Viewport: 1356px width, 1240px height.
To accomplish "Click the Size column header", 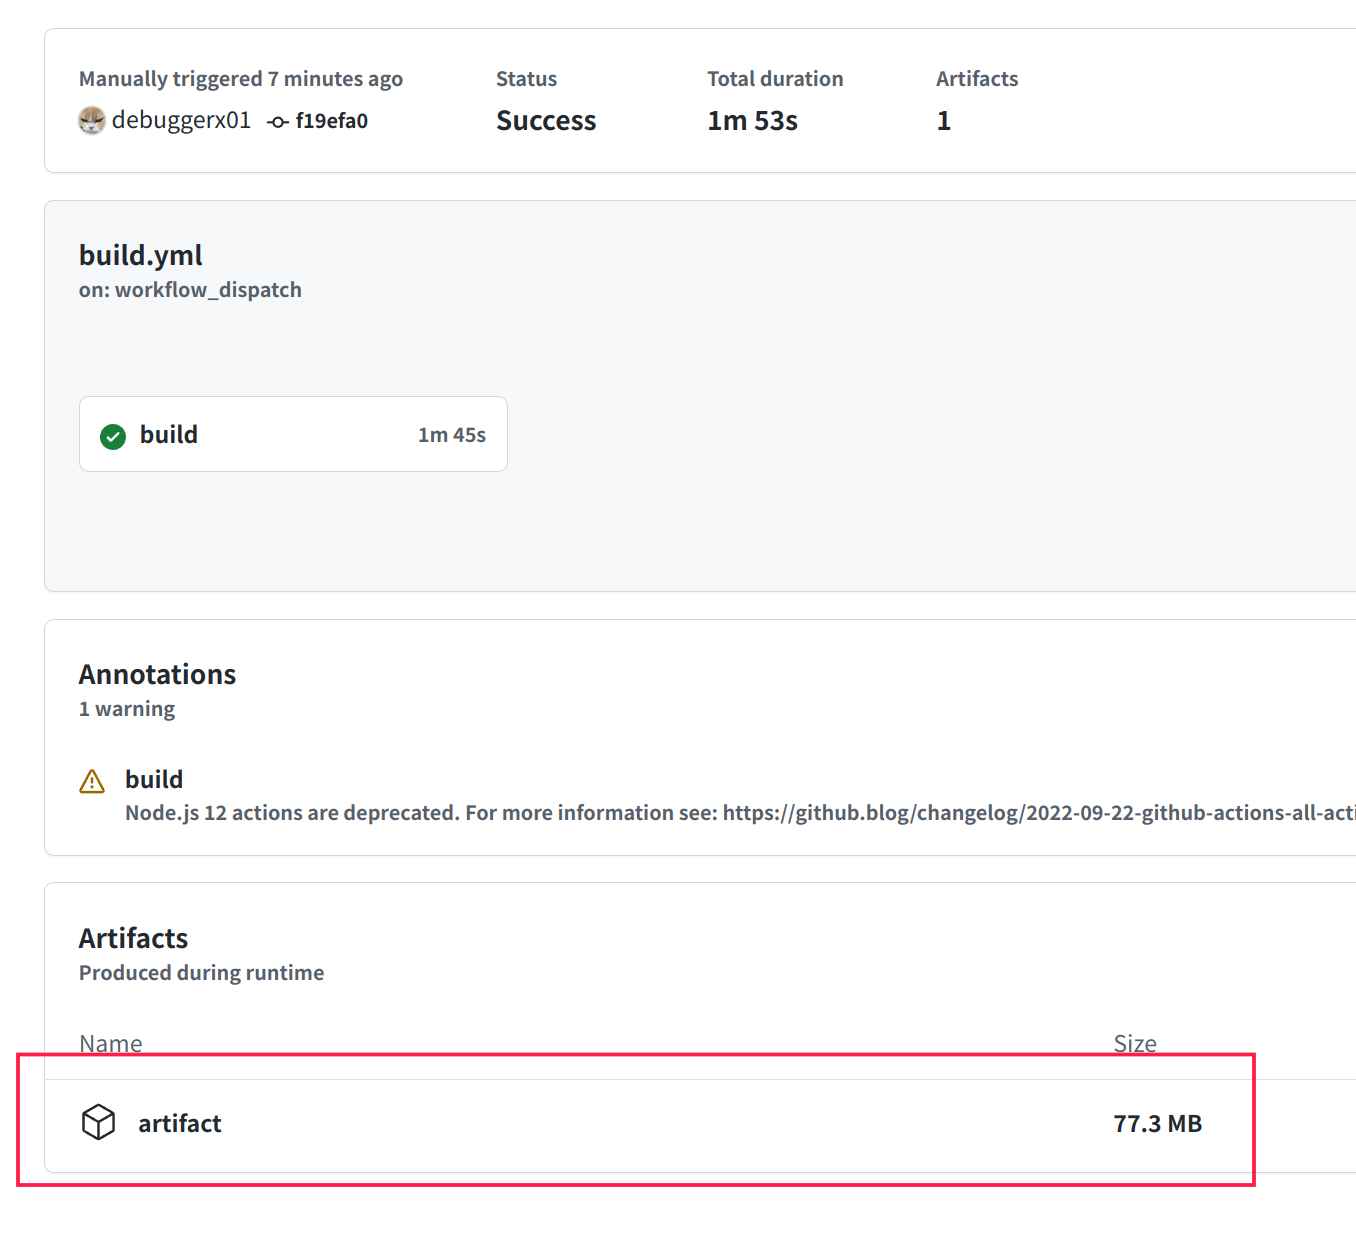I will [x=1135, y=1043].
